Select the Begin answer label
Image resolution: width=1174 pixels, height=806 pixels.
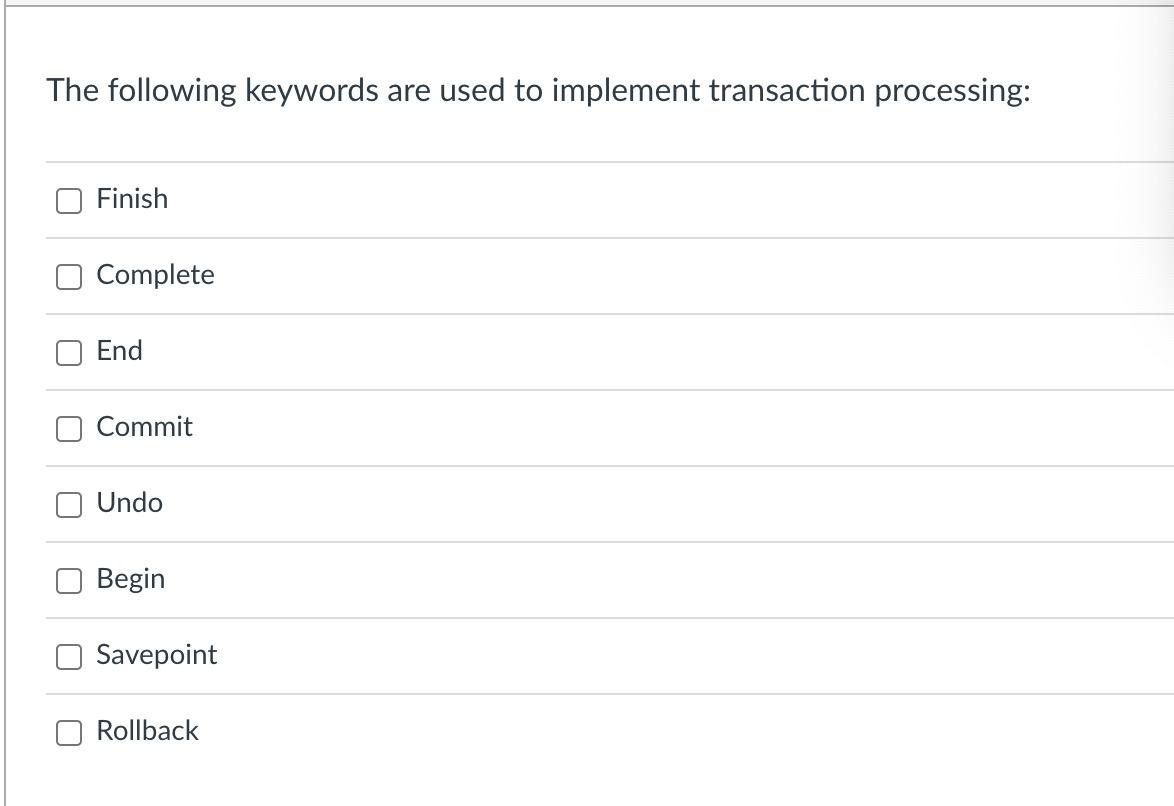[x=130, y=579]
